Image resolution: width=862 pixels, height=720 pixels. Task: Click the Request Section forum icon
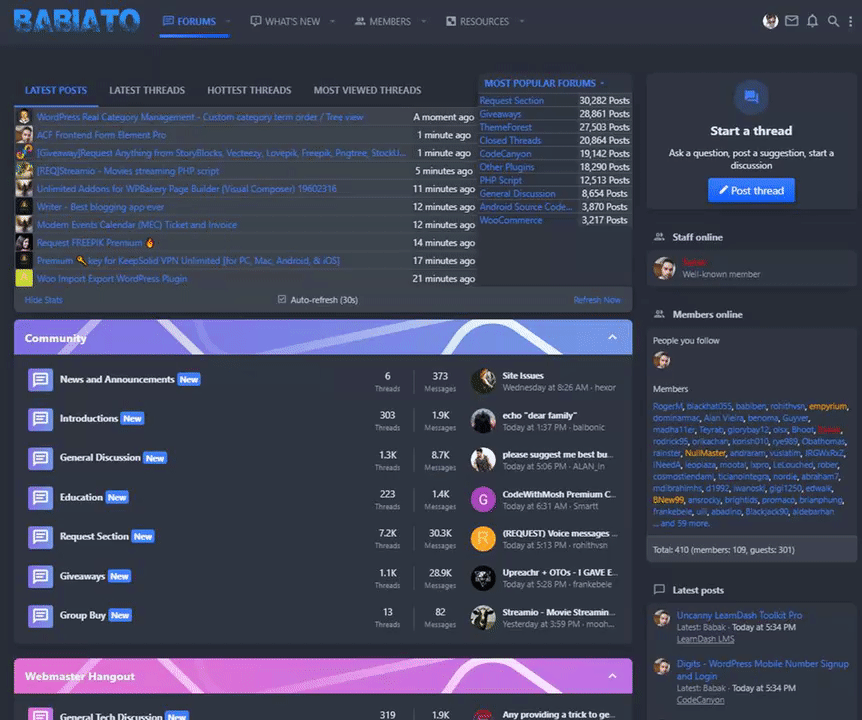pyautogui.click(x=40, y=536)
